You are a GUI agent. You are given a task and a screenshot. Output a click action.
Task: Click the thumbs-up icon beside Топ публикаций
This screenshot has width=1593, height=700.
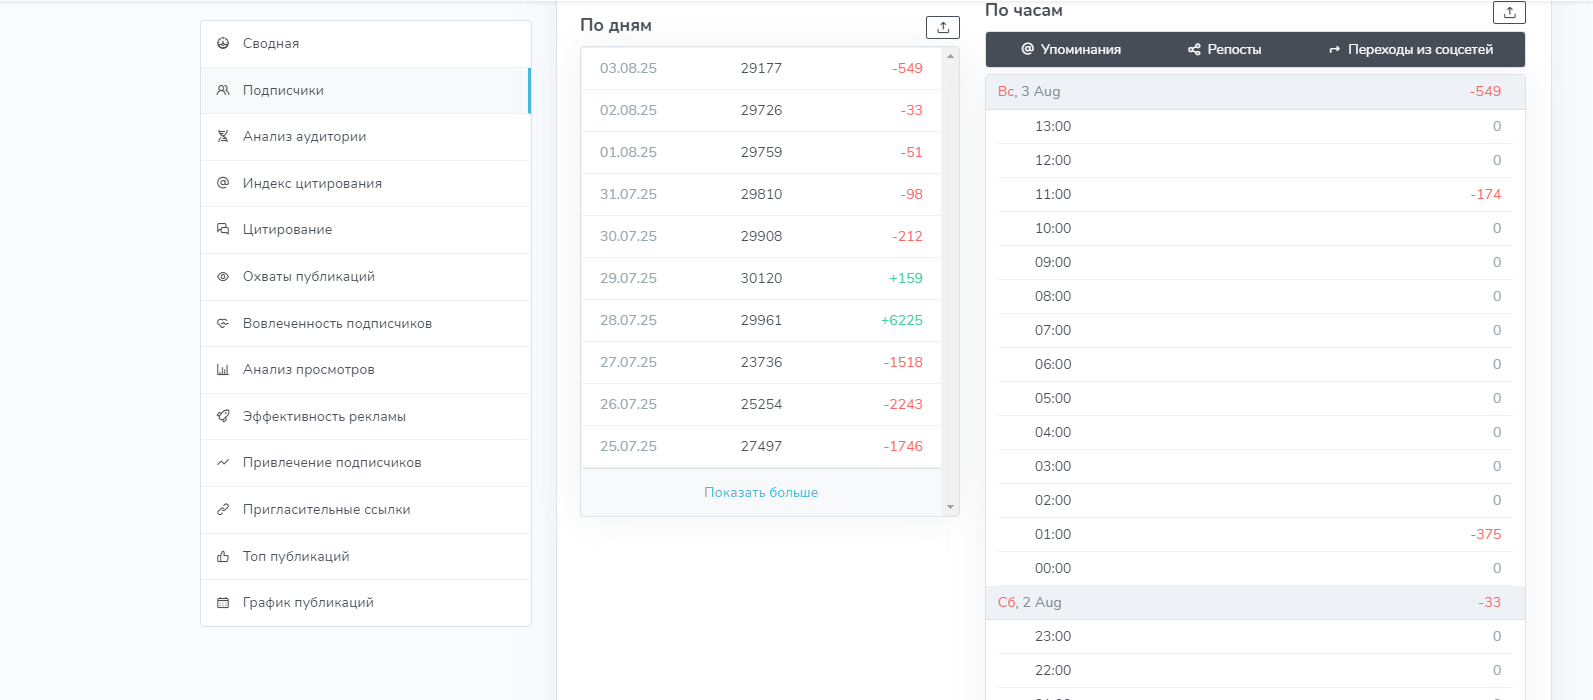[x=223, y=556]
